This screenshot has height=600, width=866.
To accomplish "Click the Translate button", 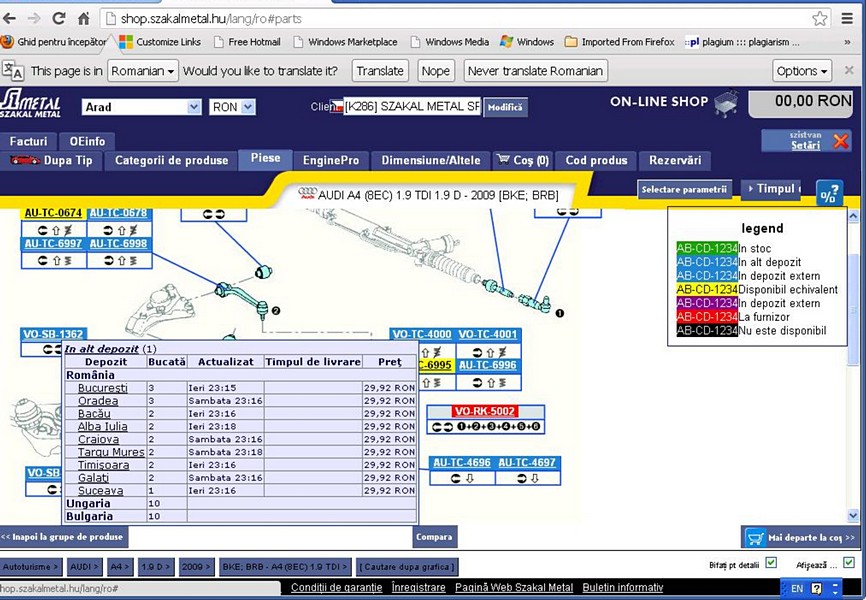I will [x=380, y=71].
